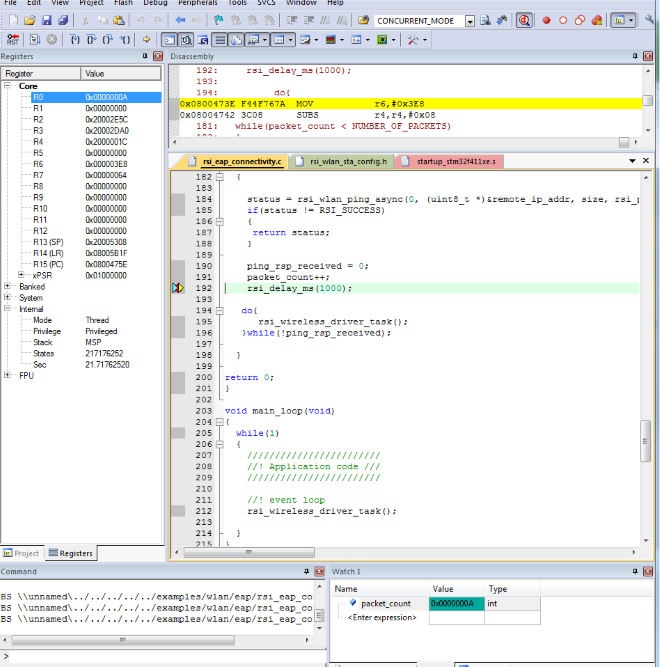
Task: Select the packet_count watch entry
Action: tap(385, 603)
